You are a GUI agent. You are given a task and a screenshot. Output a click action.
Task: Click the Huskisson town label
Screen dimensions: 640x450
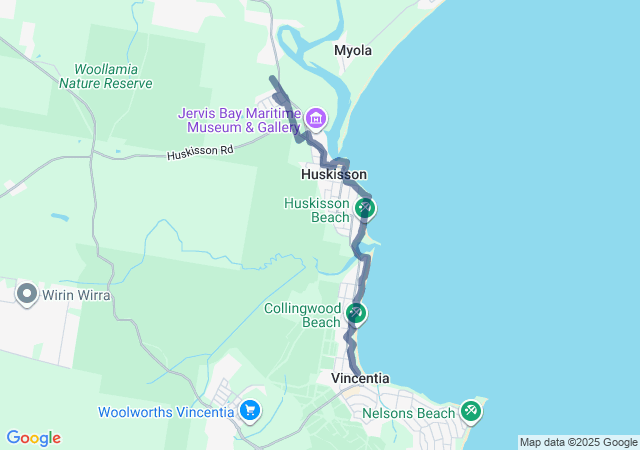click(x=334, y=174)
